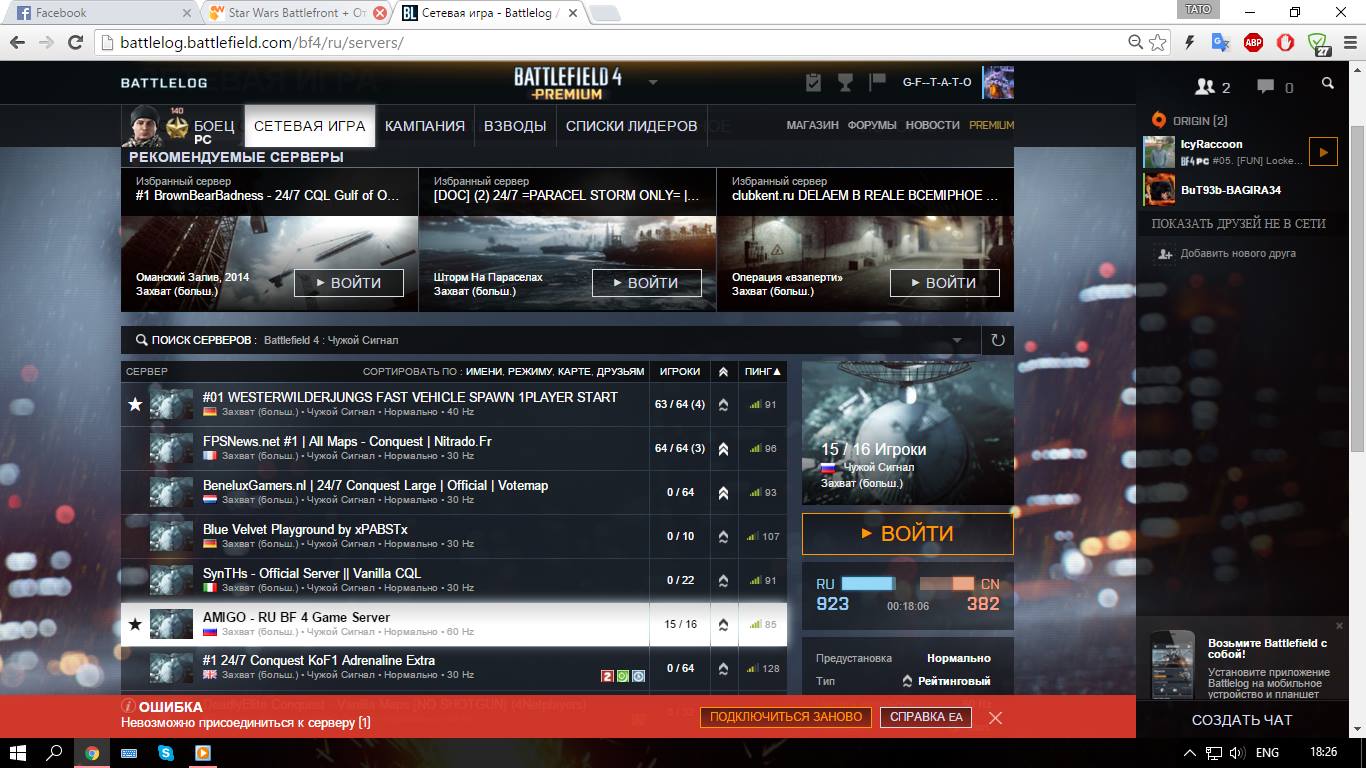Show hidden system tray icons
This screenshot has width=1366, height=768.
coord(1190,752)
